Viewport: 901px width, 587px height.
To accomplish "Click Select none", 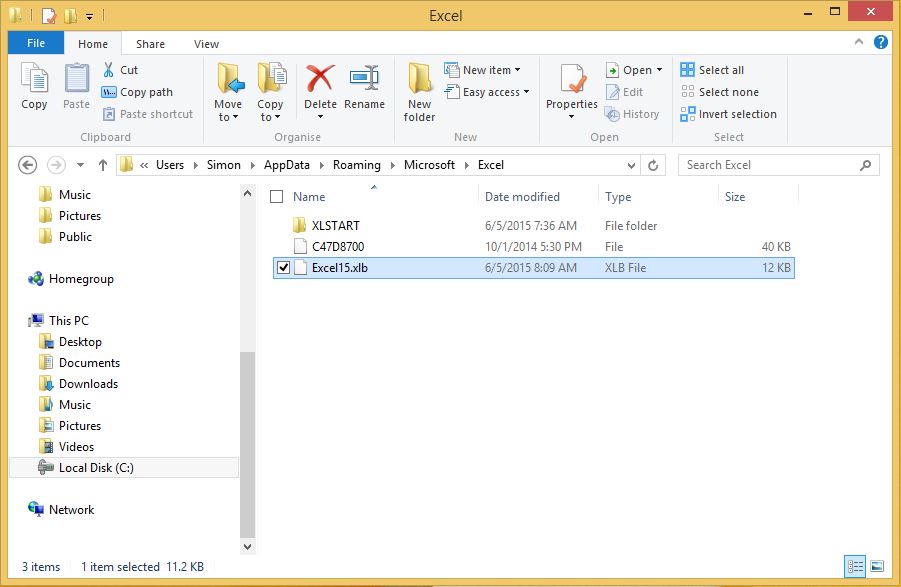I will point(719,92).
